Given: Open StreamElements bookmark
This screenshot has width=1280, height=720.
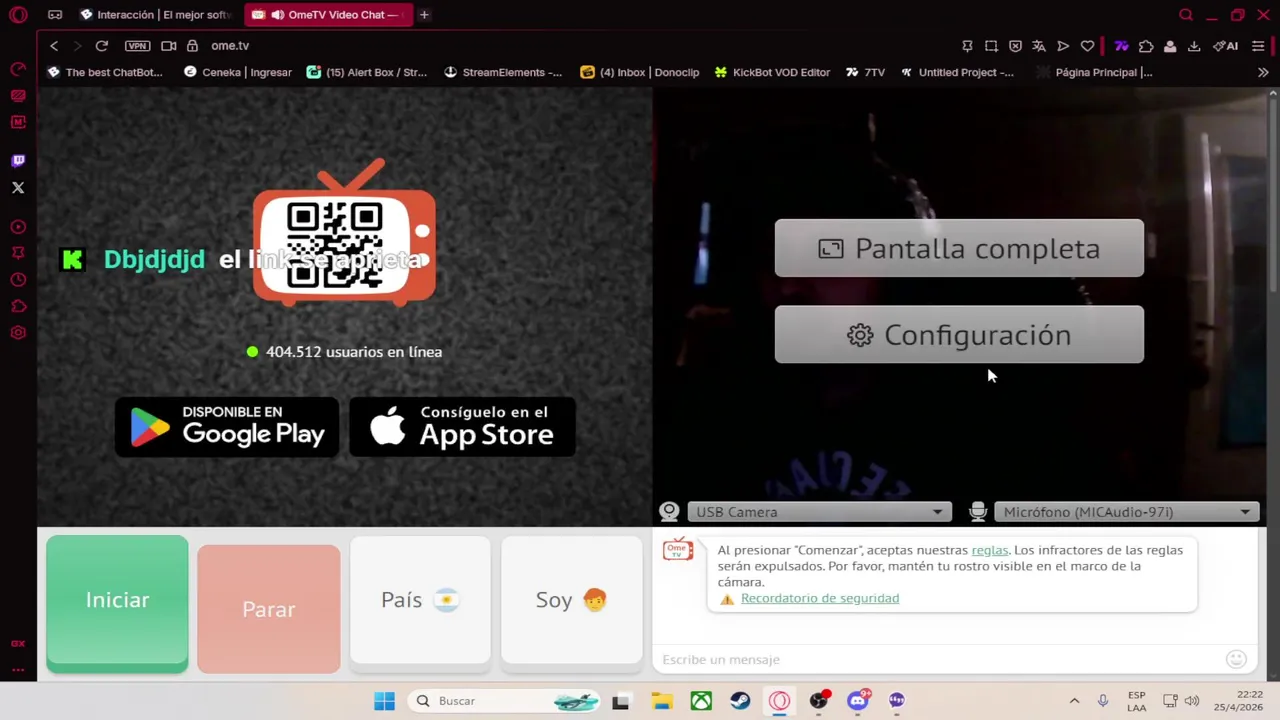Looking at the screenshot, I should coord(503,72).
